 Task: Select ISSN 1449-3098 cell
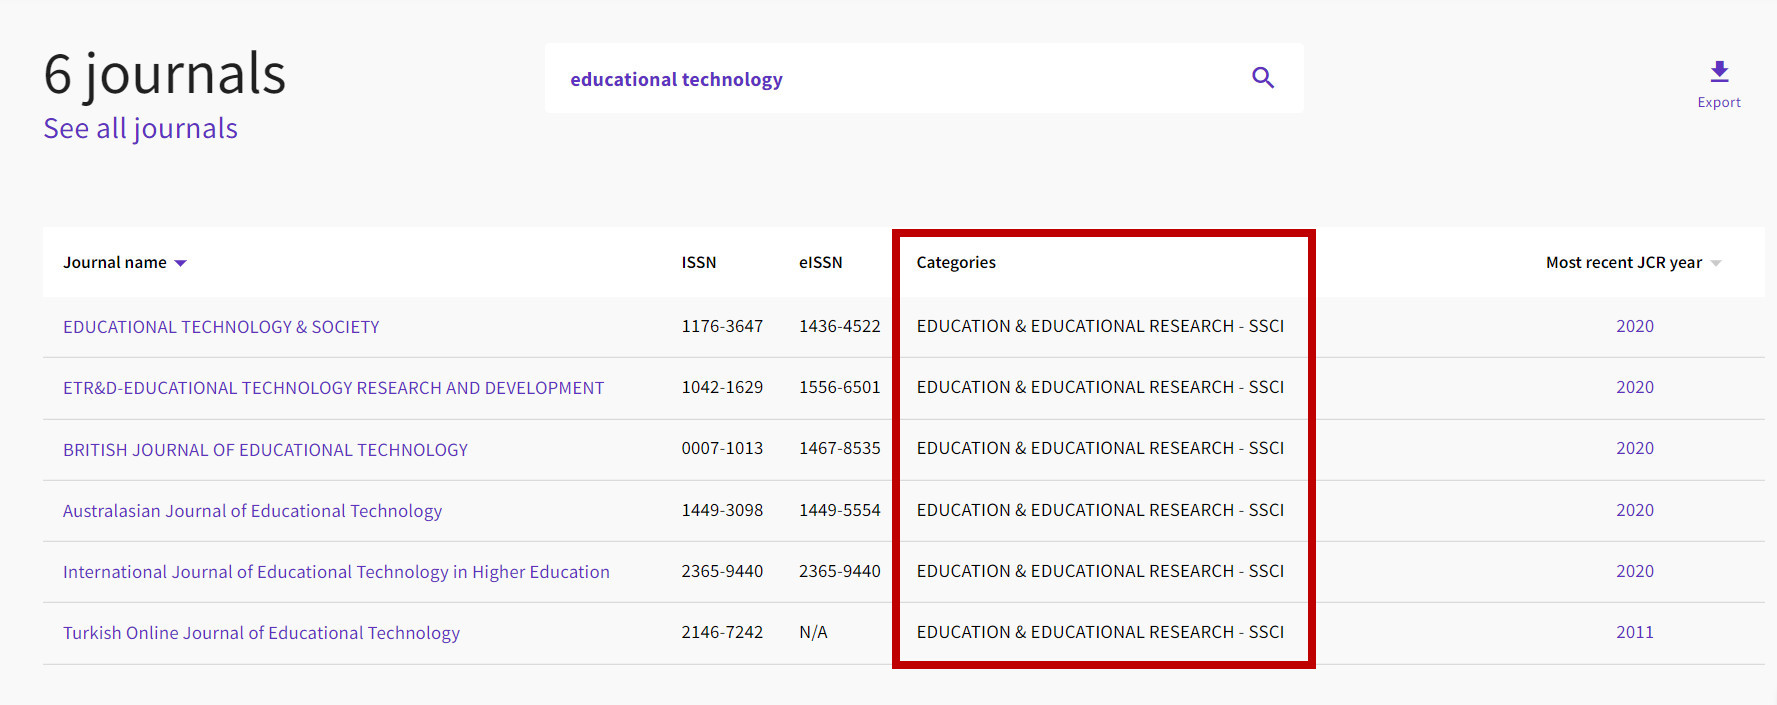tap(722, 510)
